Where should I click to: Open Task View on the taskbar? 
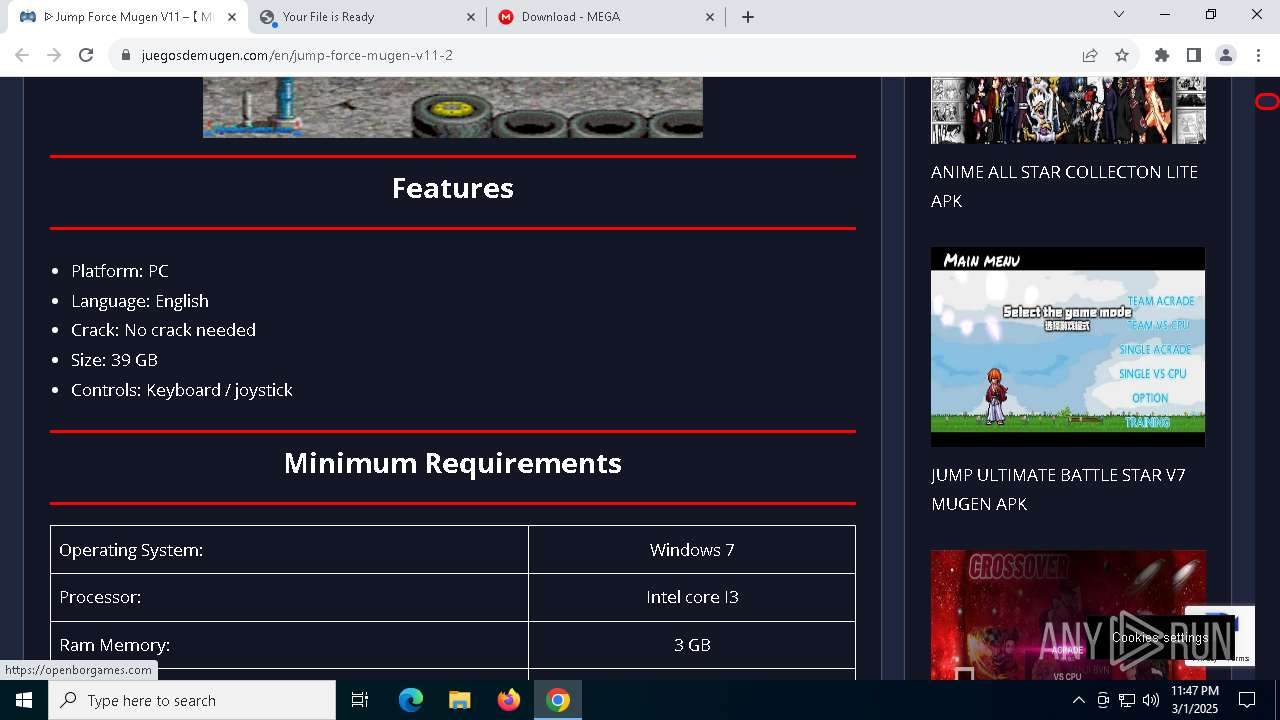360,700
